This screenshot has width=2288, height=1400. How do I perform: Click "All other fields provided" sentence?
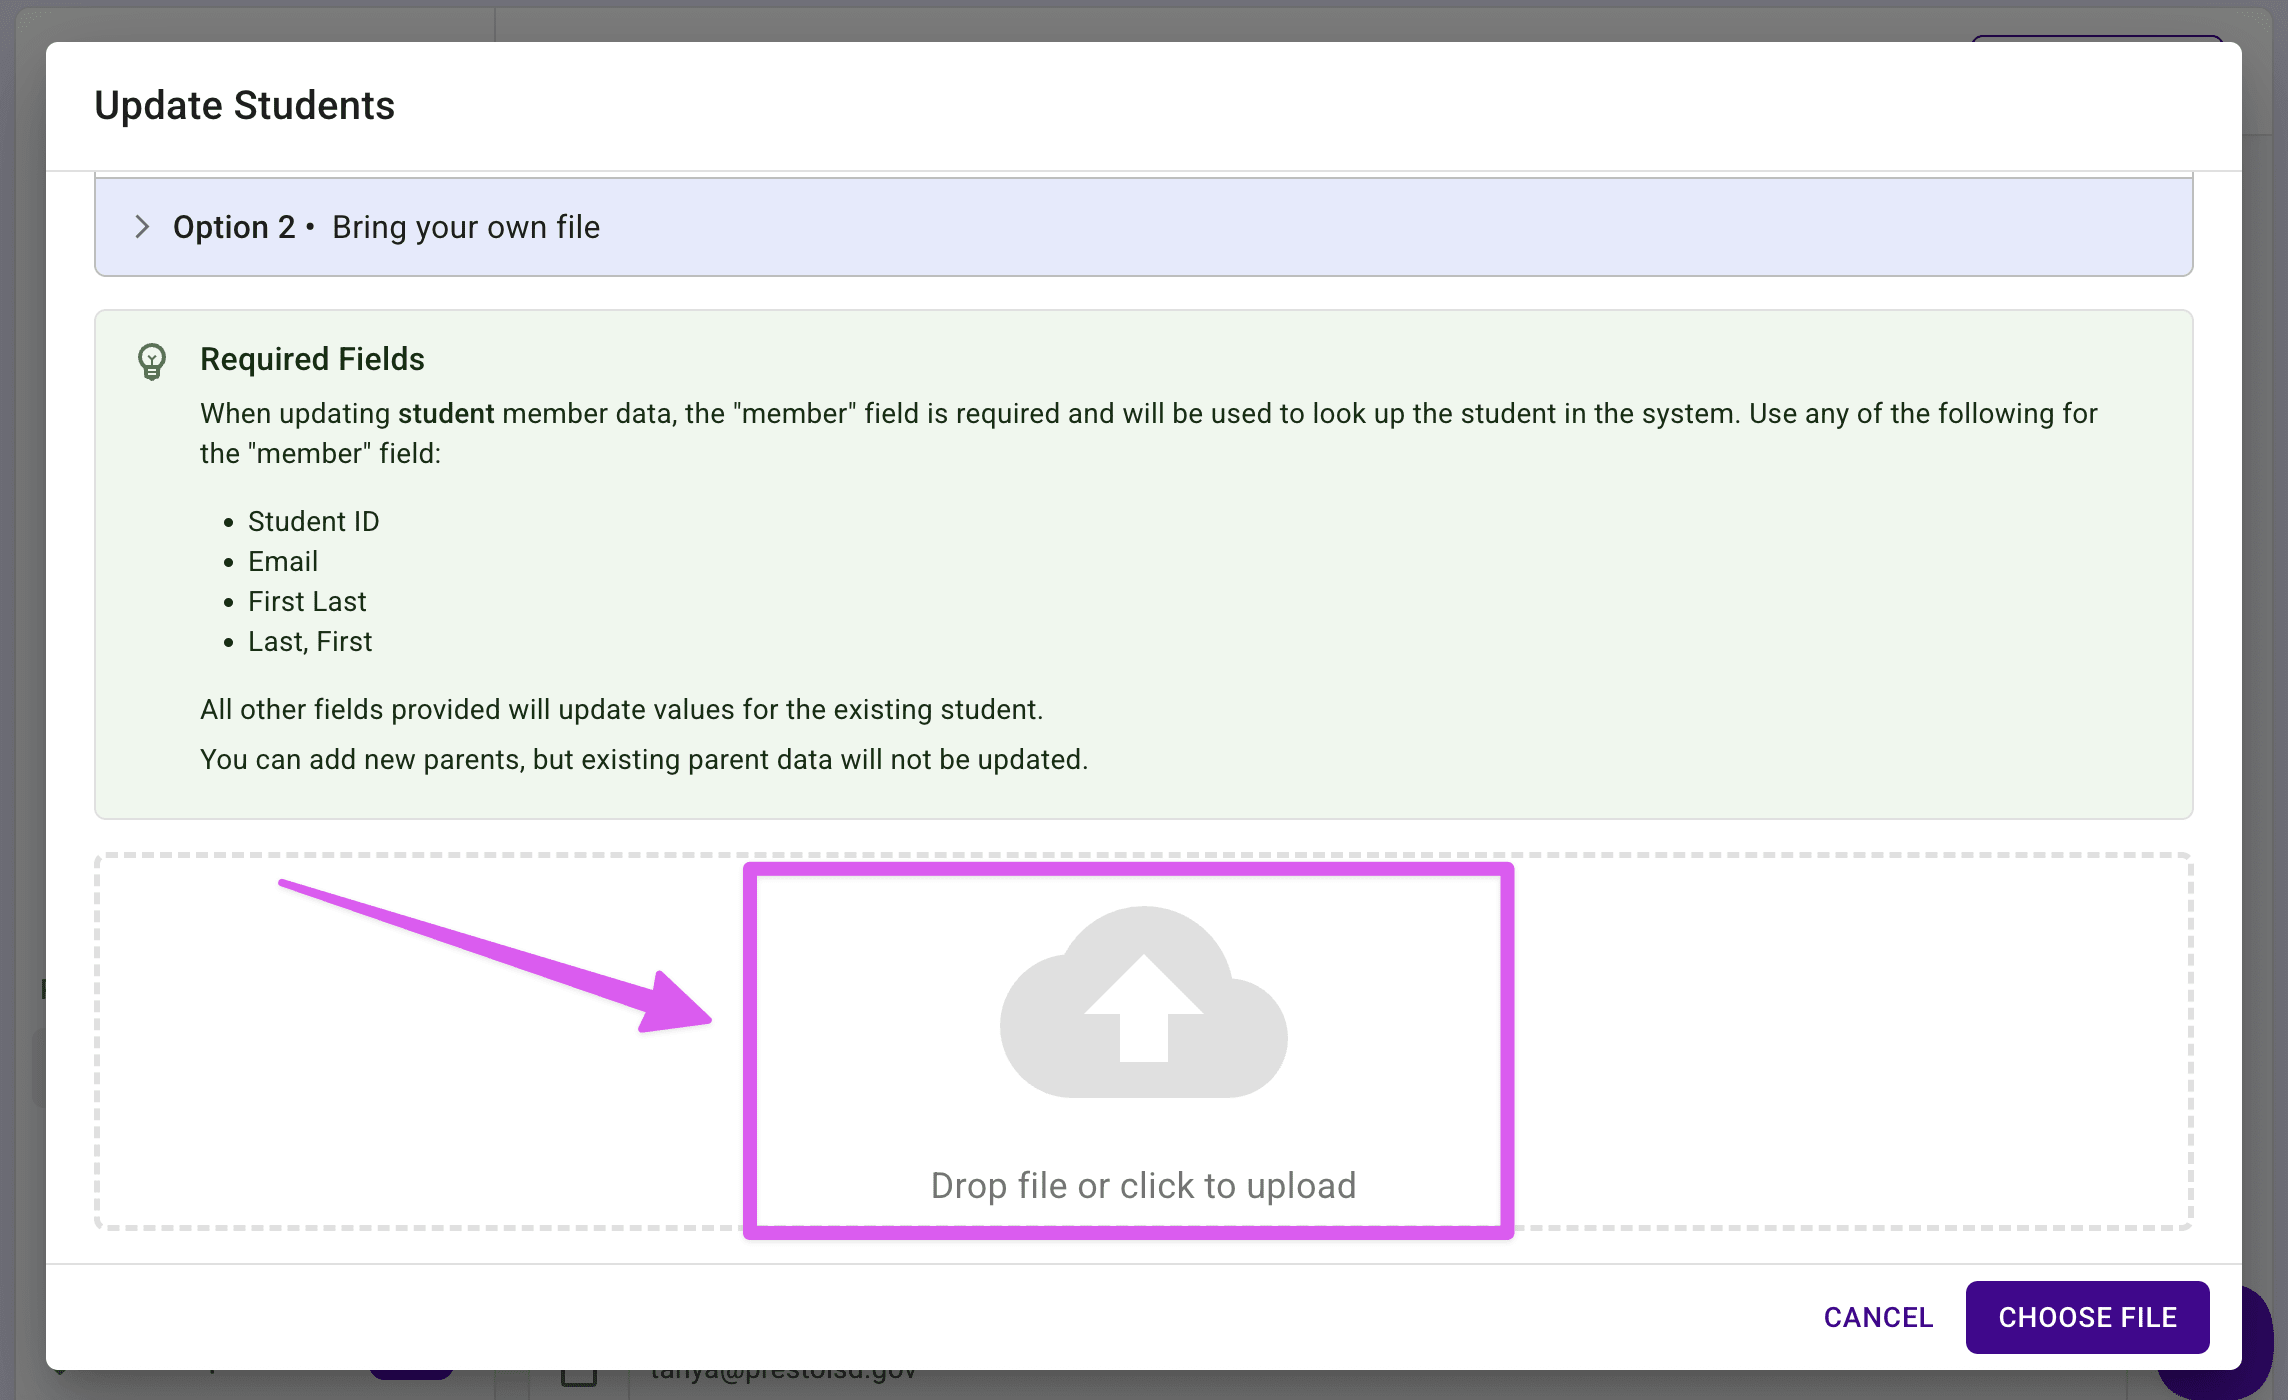click(621, 709)
